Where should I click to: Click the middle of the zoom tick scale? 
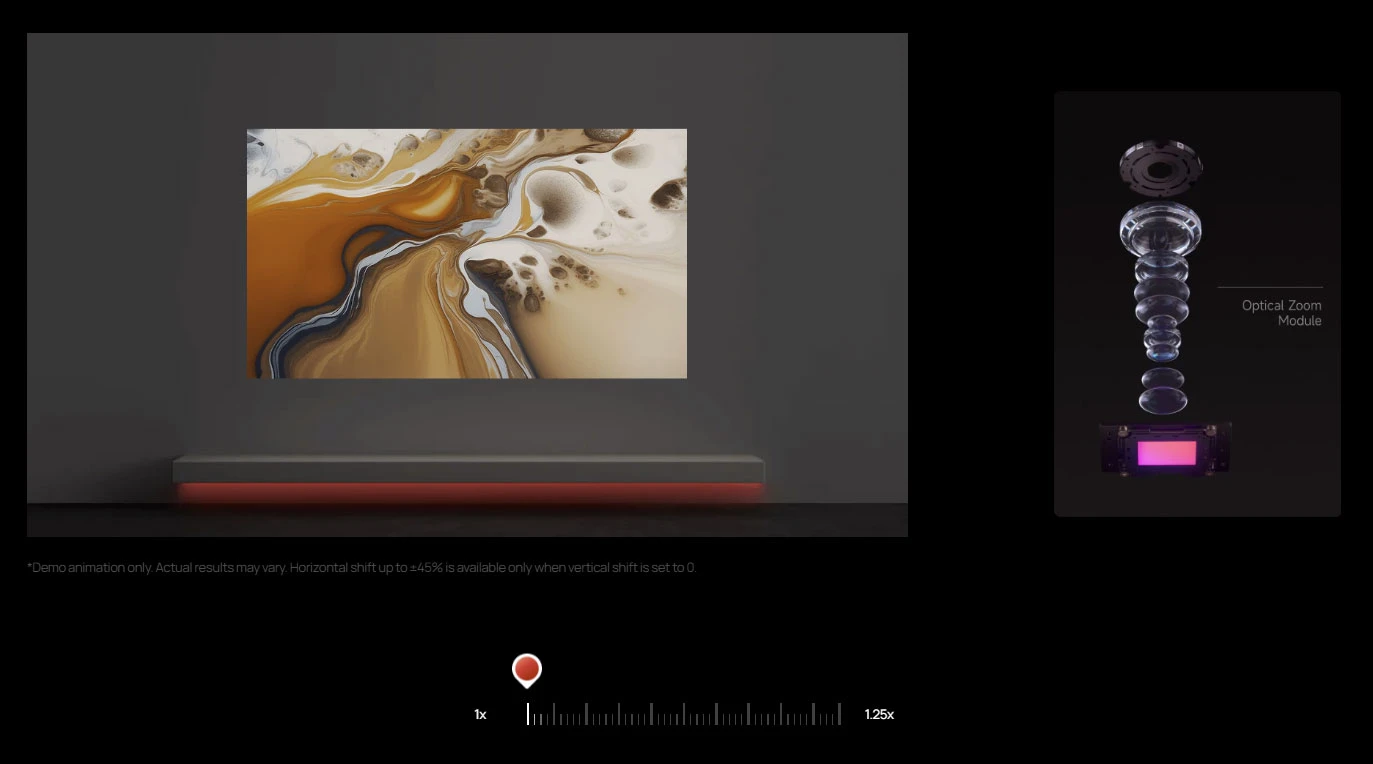[x=684, y=715]
